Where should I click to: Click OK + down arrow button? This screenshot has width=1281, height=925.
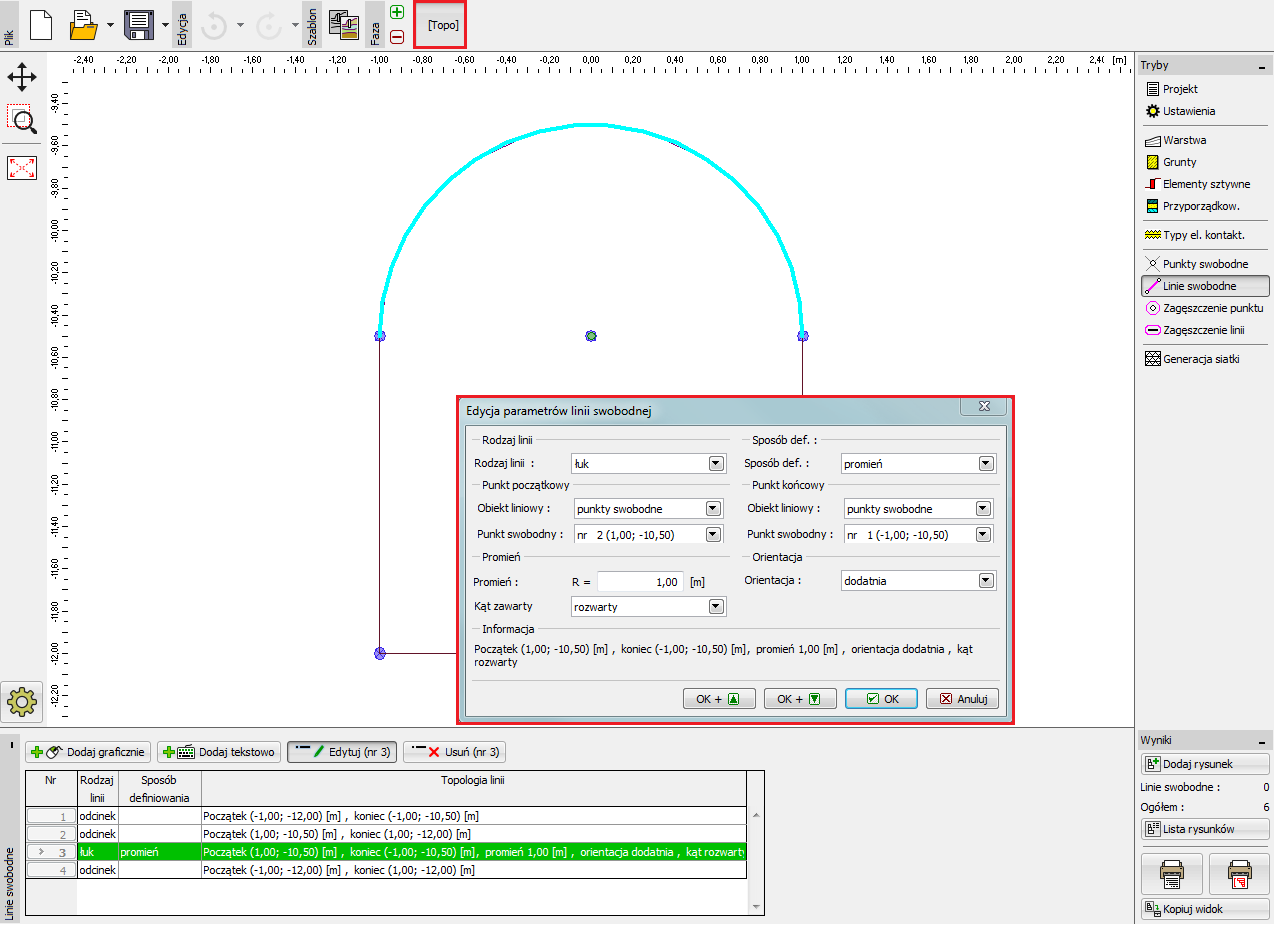click(800, 699)
